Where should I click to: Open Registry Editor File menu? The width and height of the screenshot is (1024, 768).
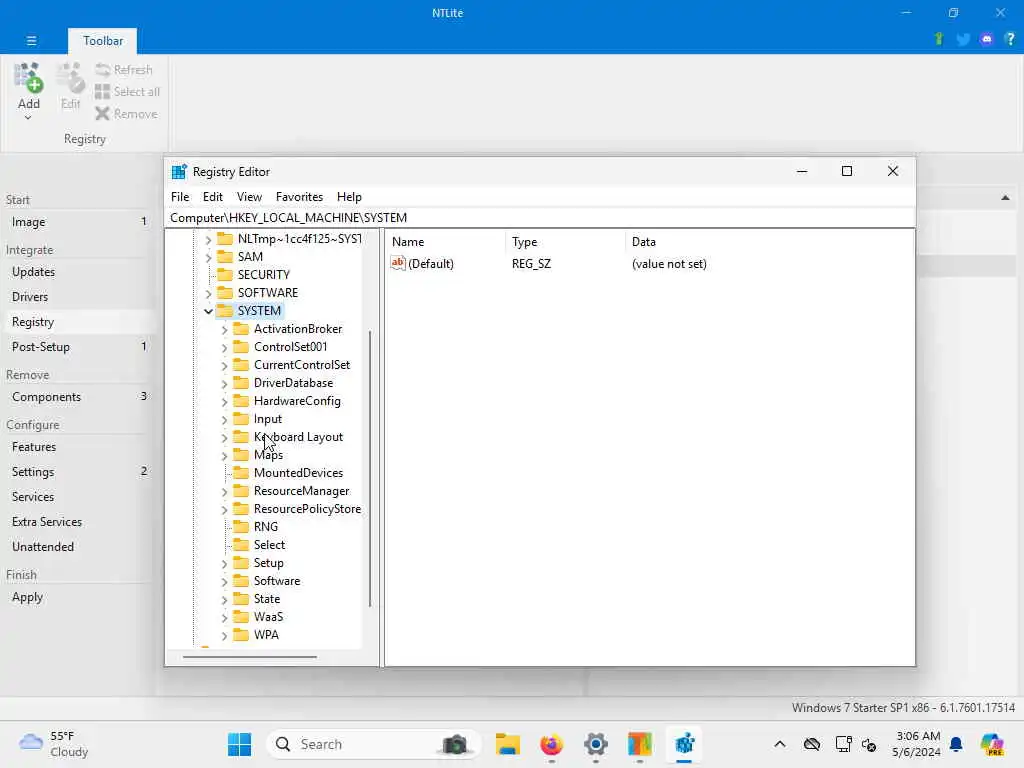pos(180,197)
